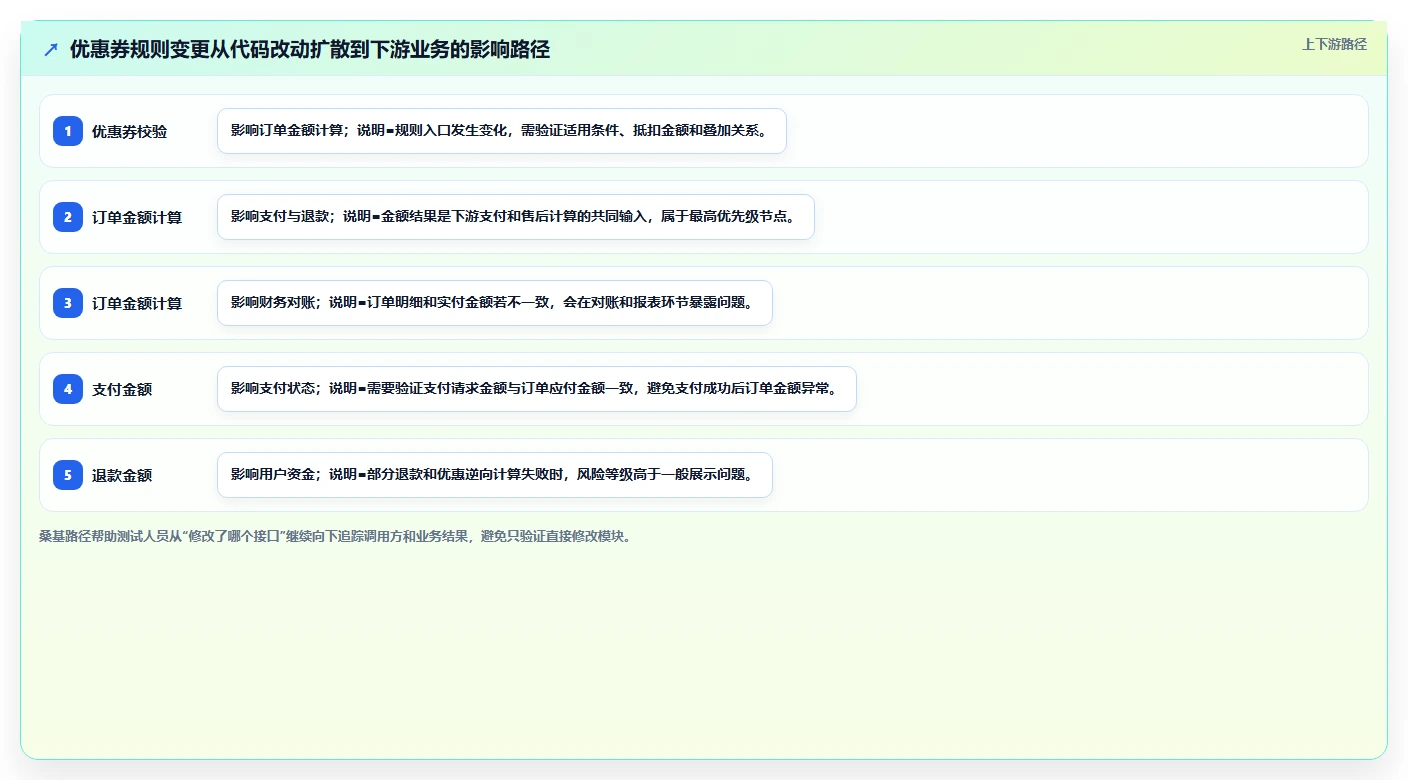
Task: Click the 桑基路径 footnote text
Action: [335, 536]
